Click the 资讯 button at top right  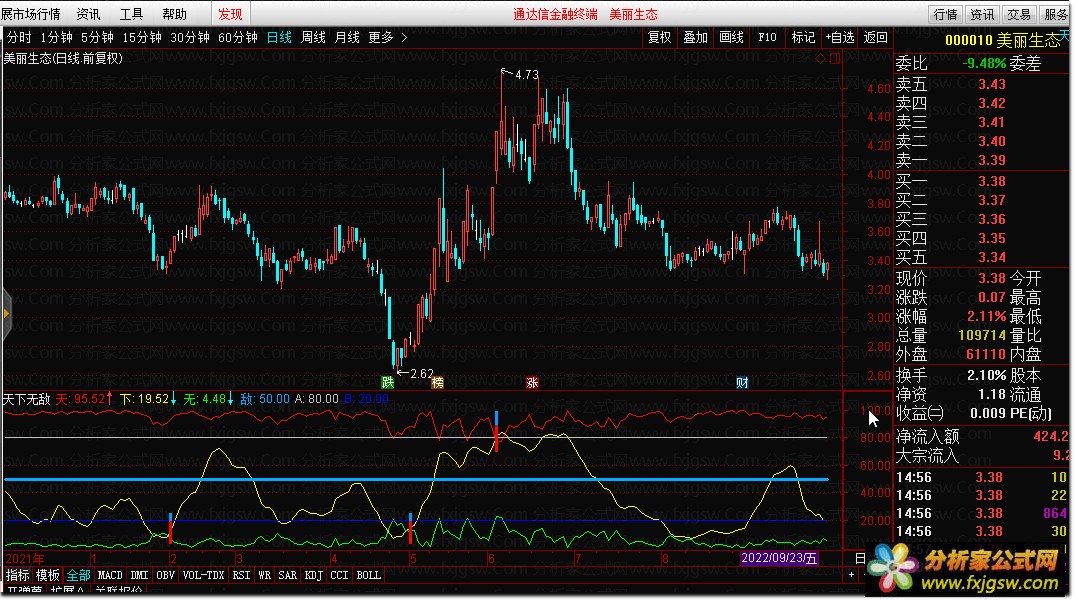982,14
